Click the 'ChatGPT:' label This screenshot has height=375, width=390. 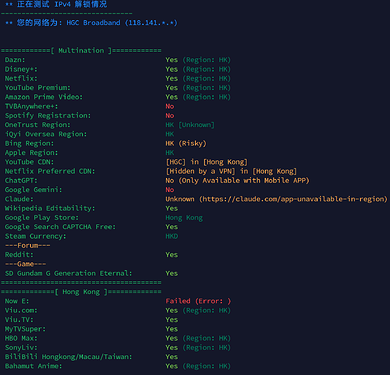(x=21, y=181)
